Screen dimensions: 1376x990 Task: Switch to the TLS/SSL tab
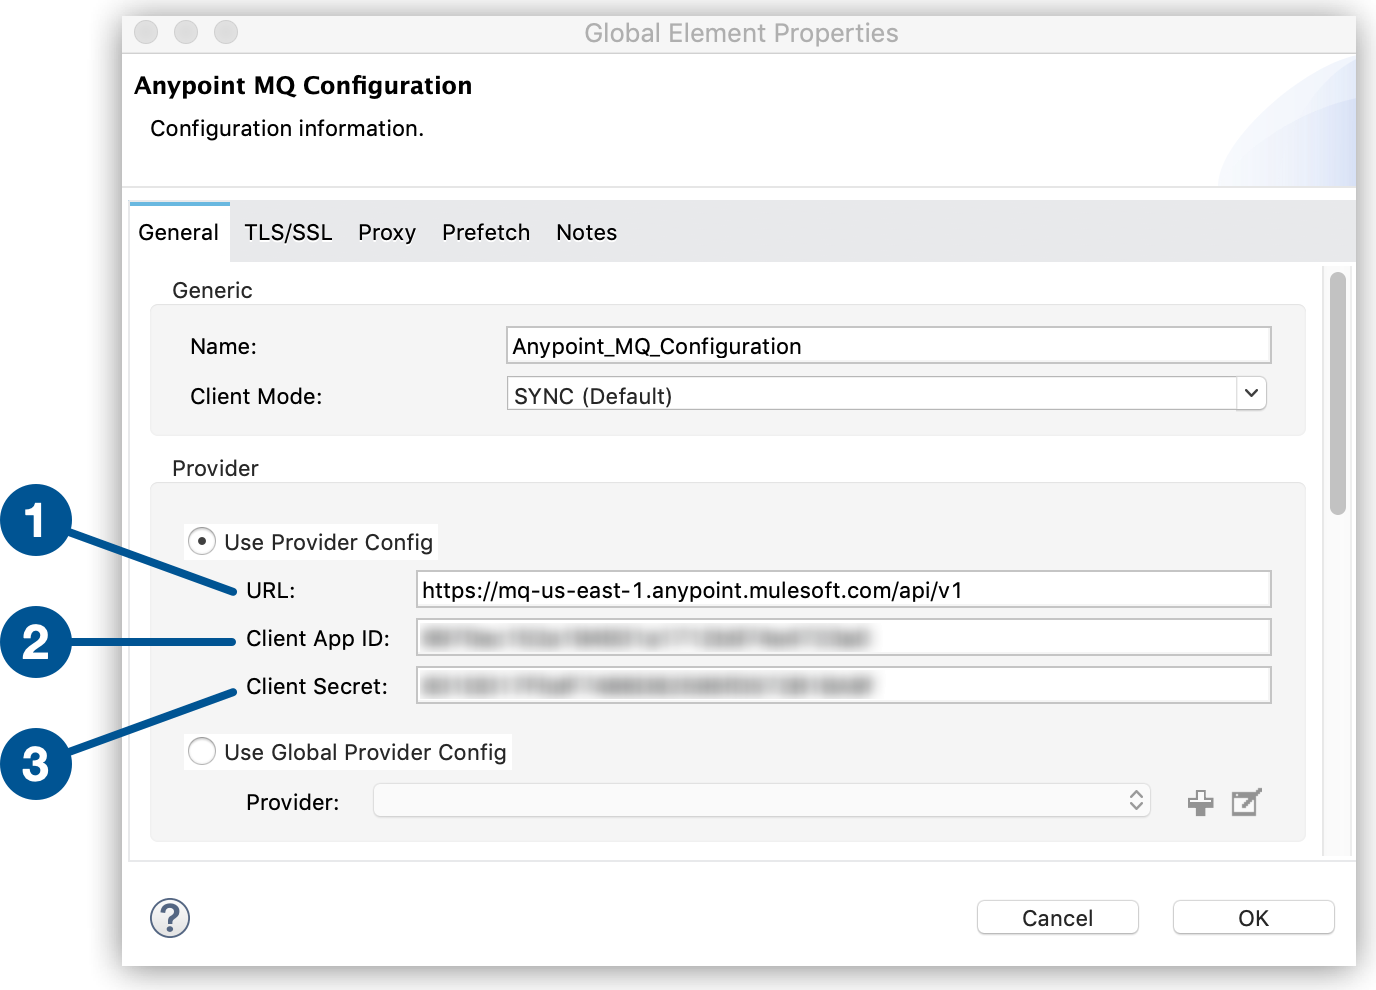pyautogui.click(x=288, y=232)
